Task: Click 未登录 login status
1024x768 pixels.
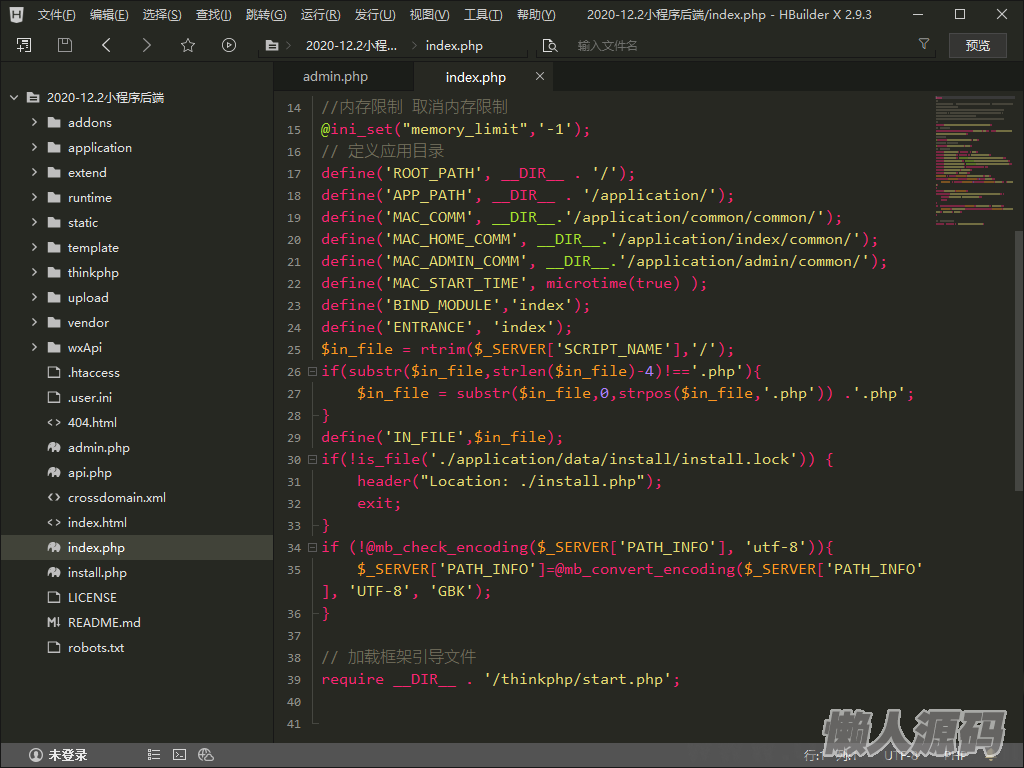Action: [x=58, y=755]
